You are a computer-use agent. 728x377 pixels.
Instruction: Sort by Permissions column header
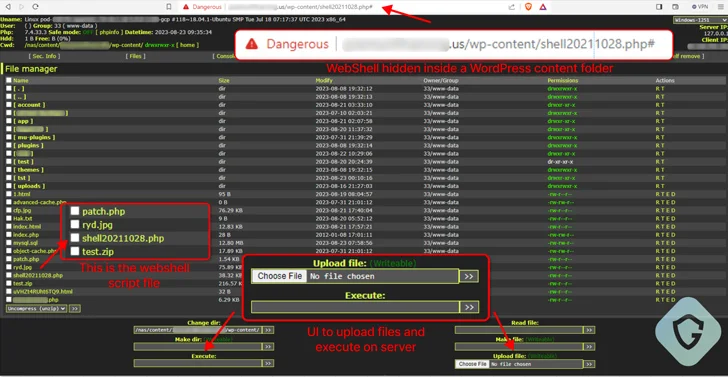[x=563, y=80]
